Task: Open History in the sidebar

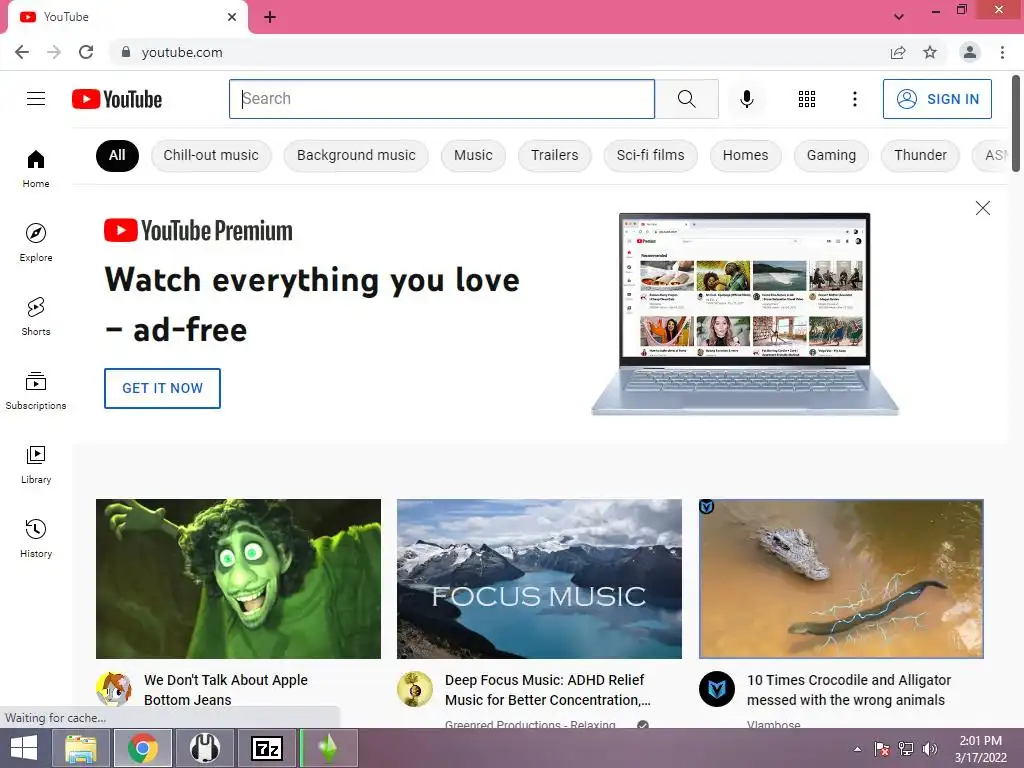Action: [36, 539]
